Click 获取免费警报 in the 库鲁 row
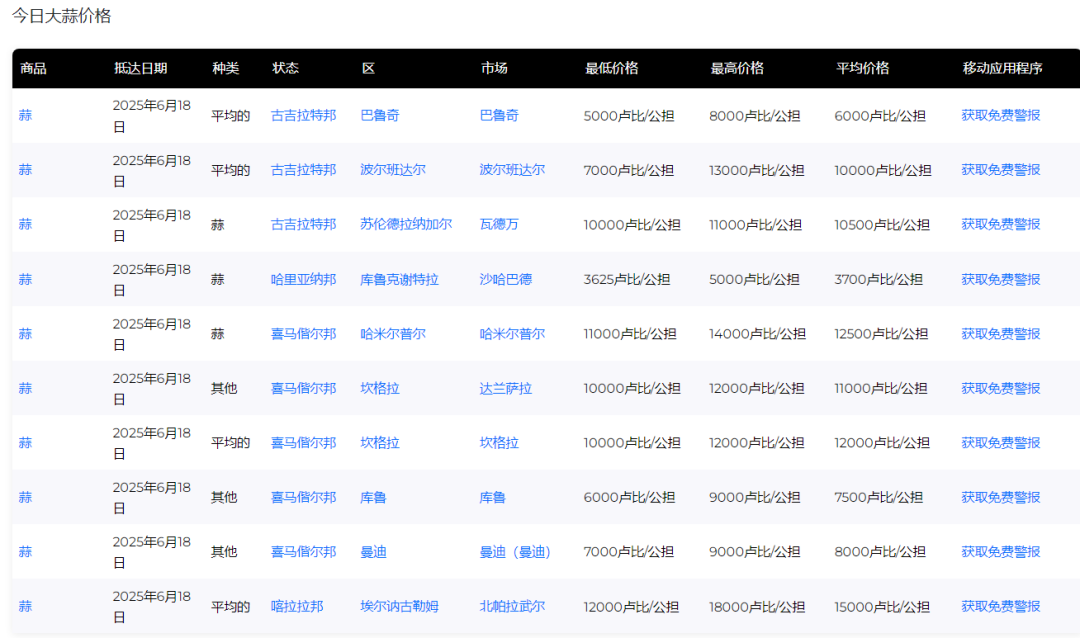 coord(1000,497)
